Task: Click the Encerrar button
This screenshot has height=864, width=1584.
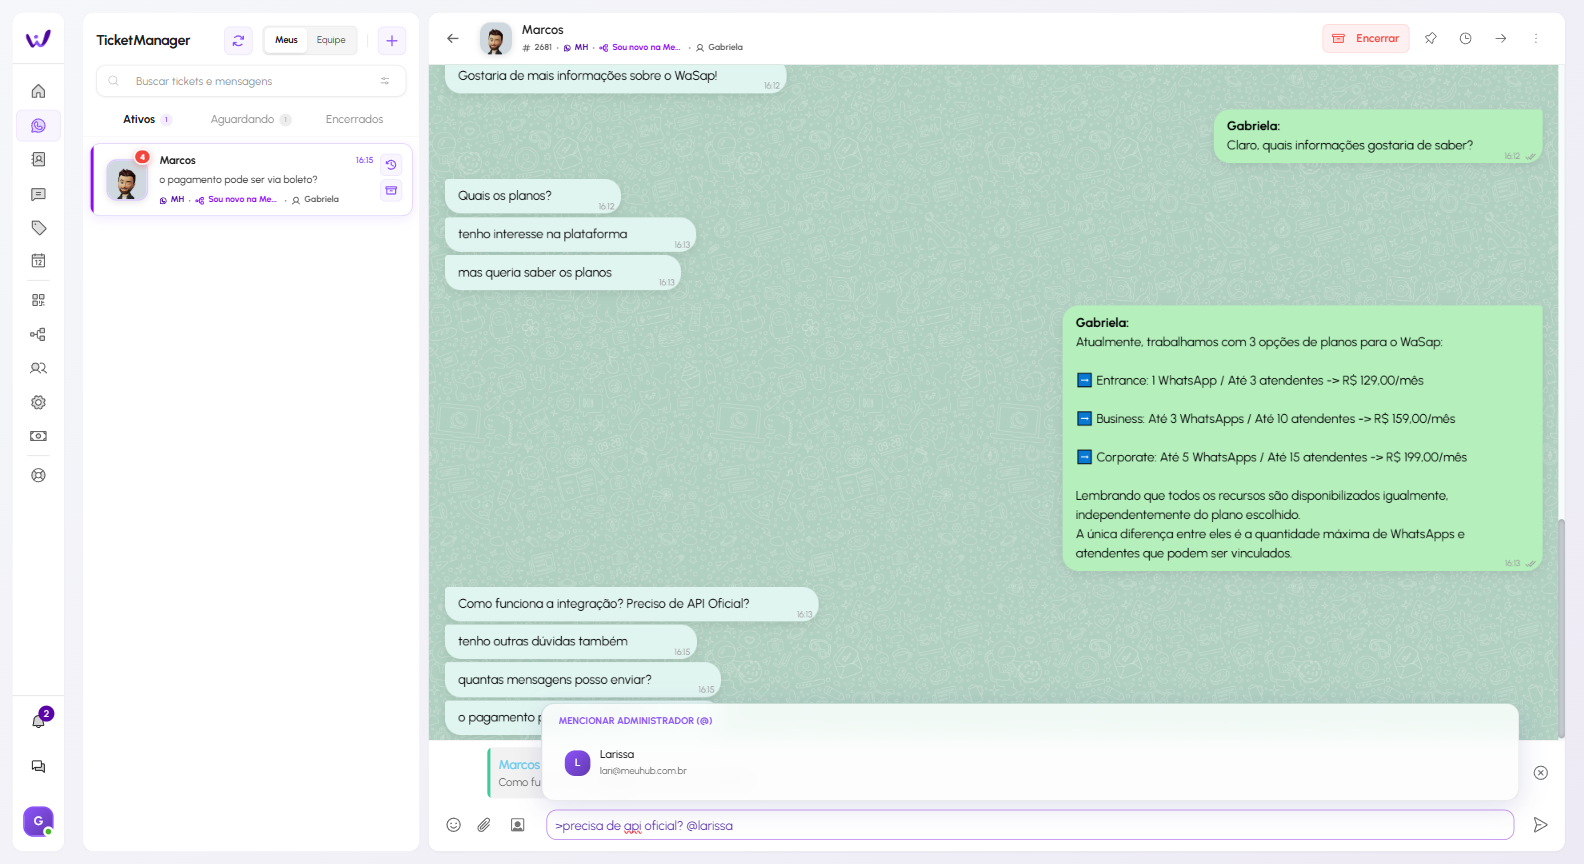Action: (1366, 39)
